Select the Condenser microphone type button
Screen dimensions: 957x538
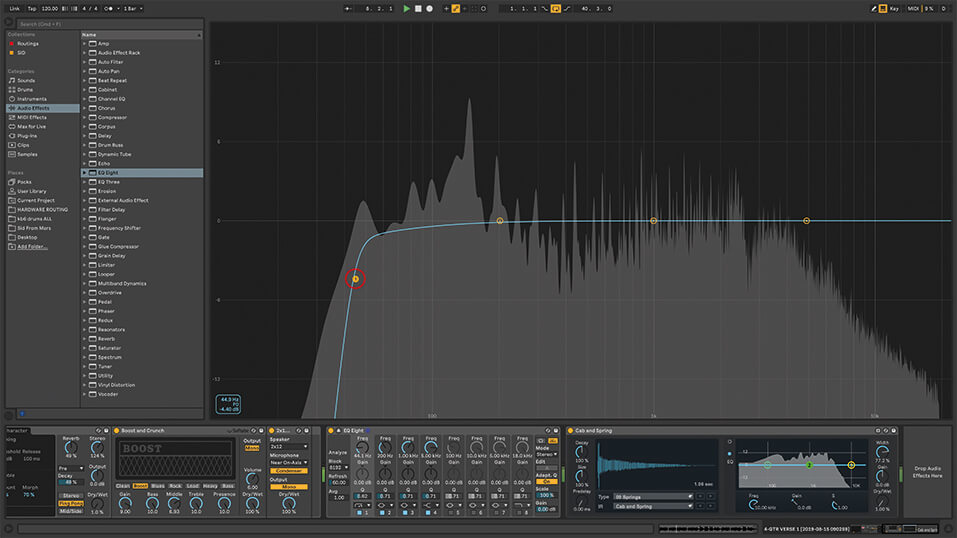point(289,471)
